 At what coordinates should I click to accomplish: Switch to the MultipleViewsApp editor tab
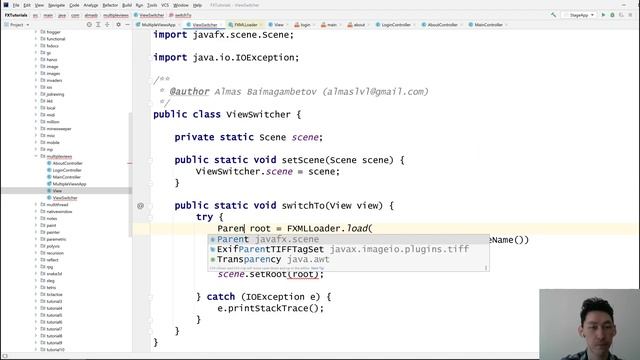tap(158, 25)
